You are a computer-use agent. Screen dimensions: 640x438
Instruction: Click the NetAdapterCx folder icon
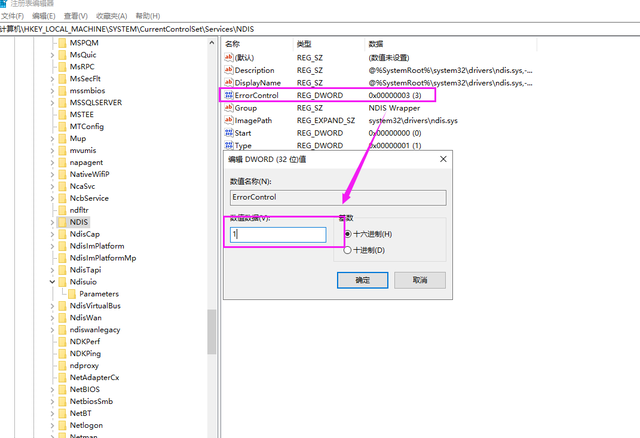pyautogui.click(x=62, y=378)
